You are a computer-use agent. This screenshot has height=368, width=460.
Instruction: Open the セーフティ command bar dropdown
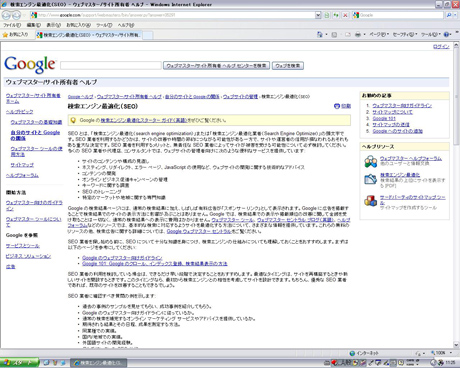(405, 34)
